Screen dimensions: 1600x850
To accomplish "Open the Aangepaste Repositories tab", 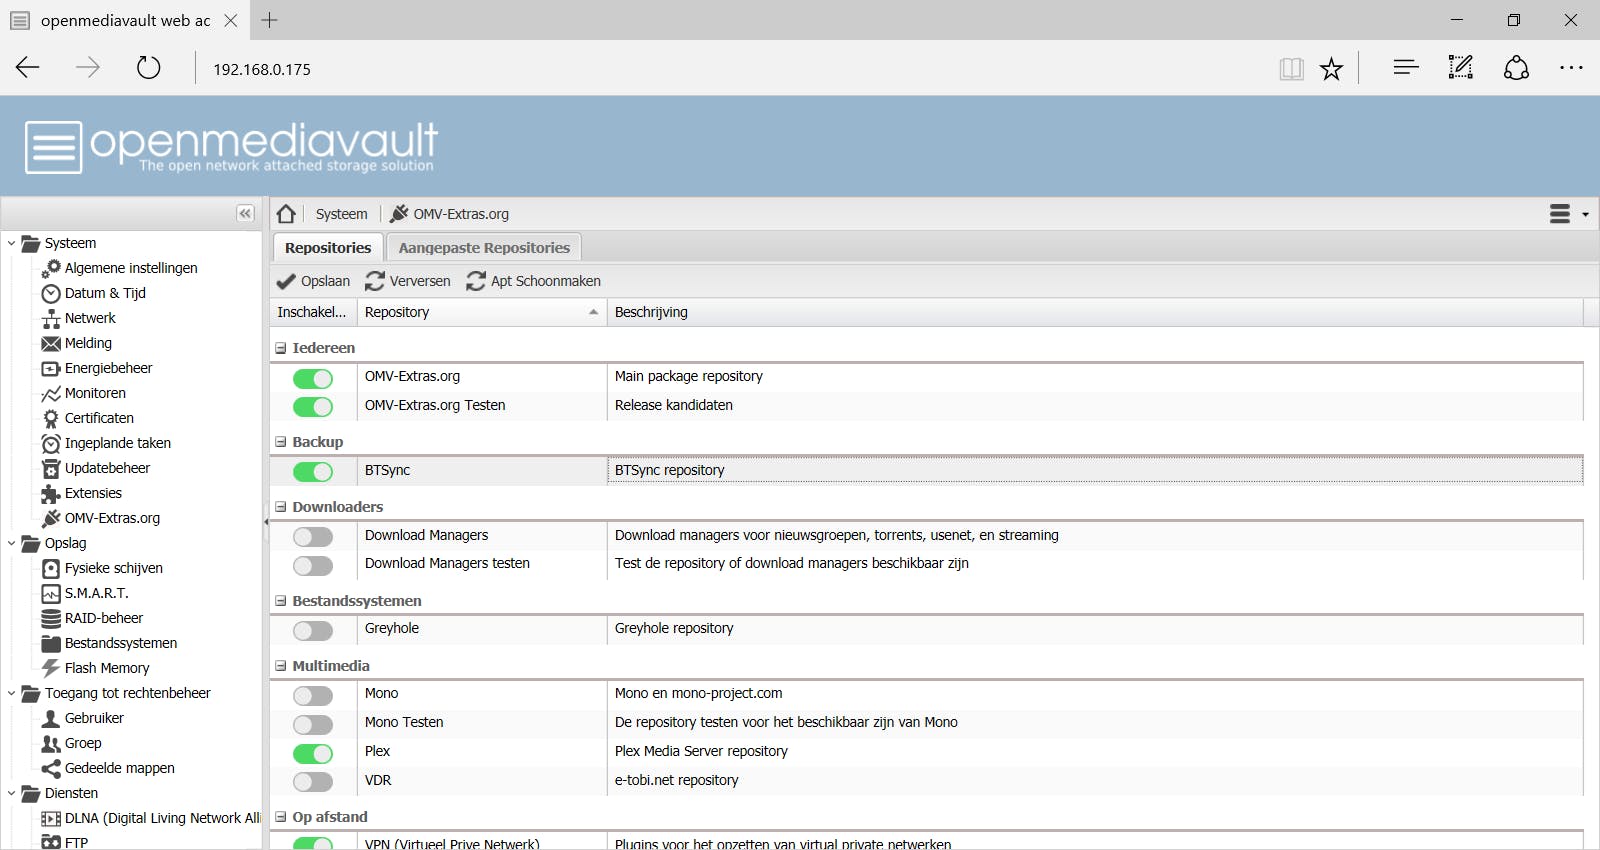I will (484, 247).
